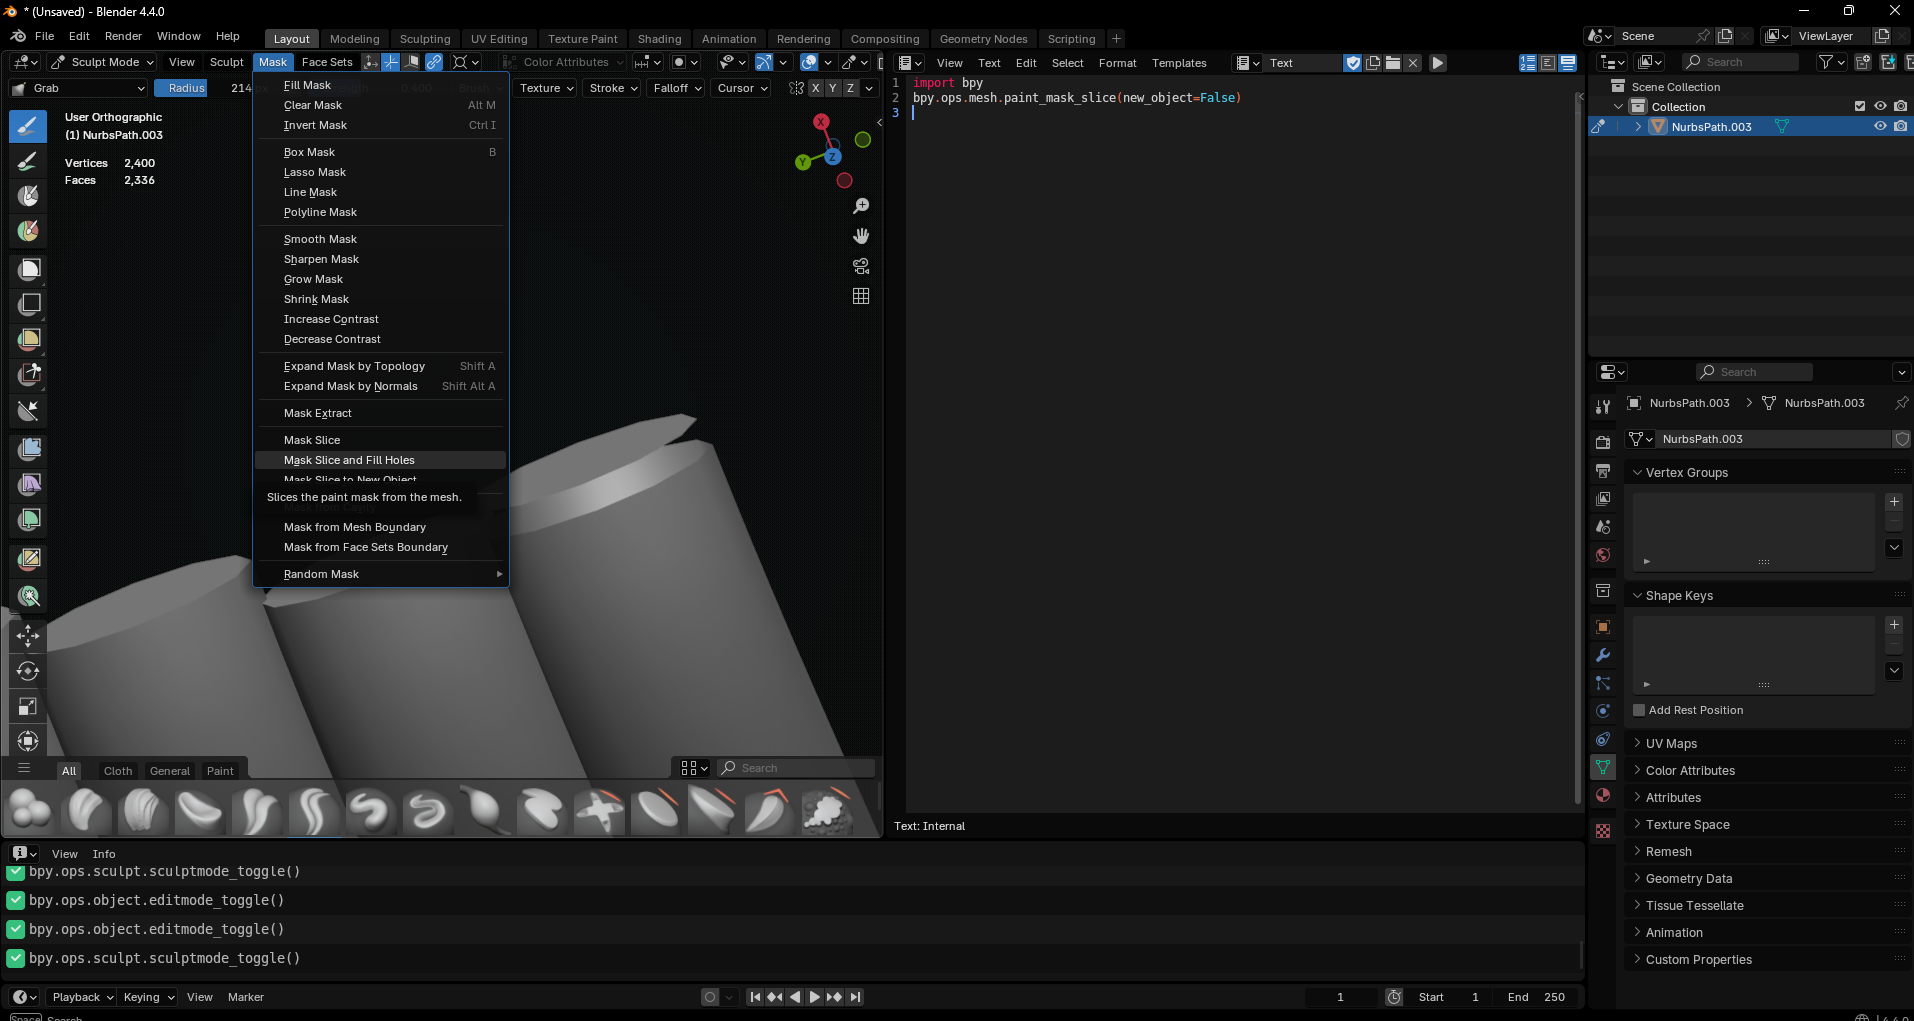Enable Add Rest Position checkbox
1914x1021 pixels.
click(1639, 710)
